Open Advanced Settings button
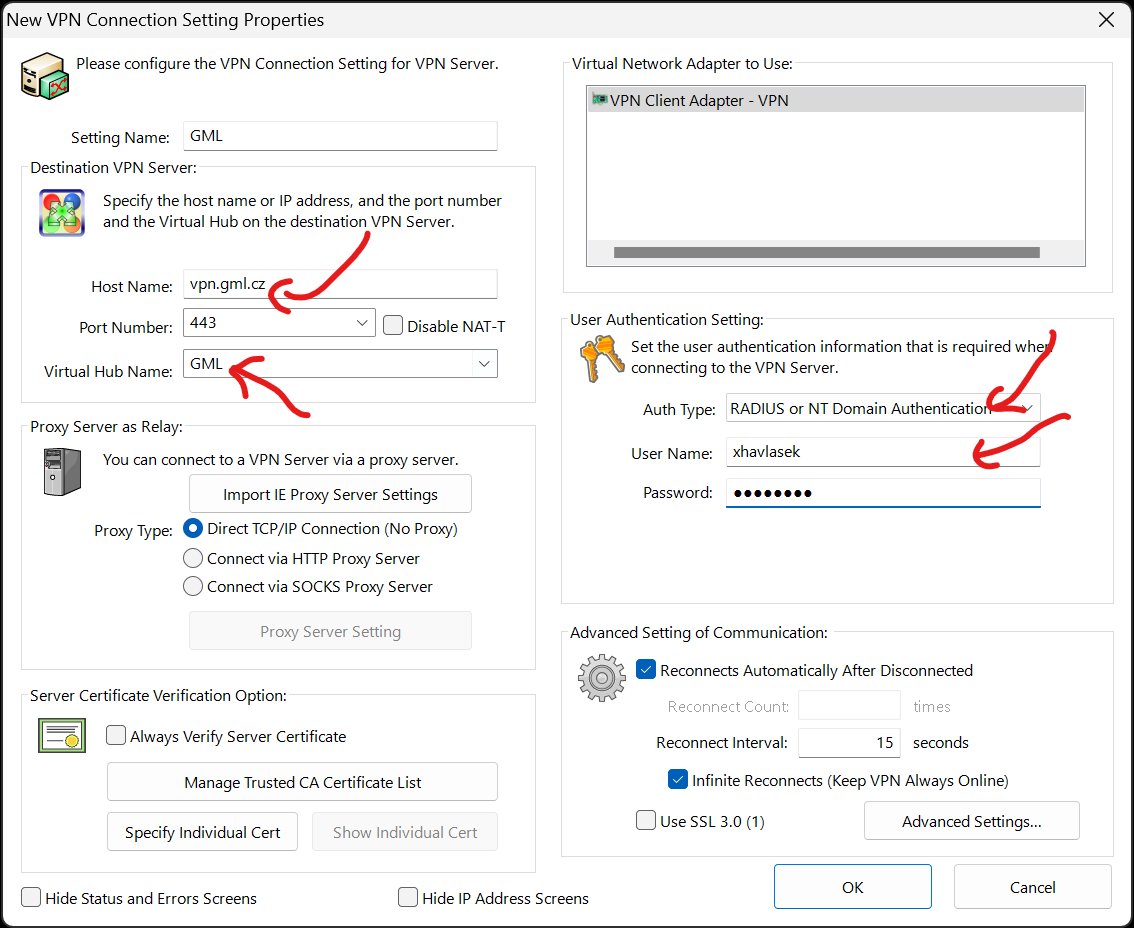 (x=971, y=821)
